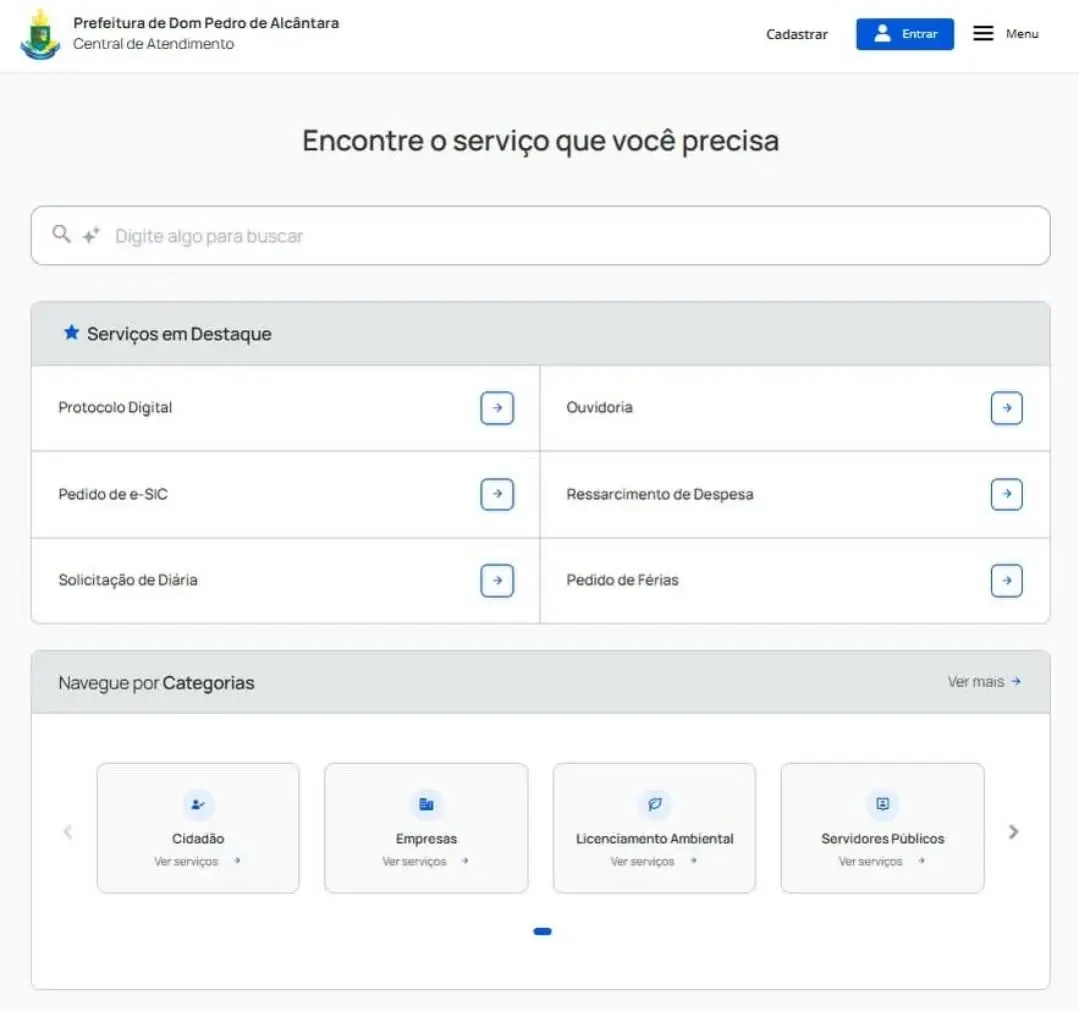Viewport: 1079px width, 1011px height.
Task: Click the arrow icon for Solicitação de Diária
Action: coord(496,580)
